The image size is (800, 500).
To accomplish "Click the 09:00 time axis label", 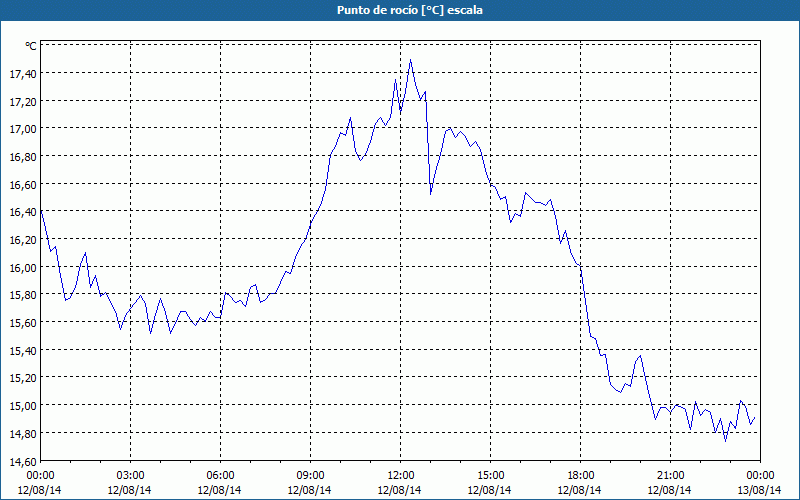I will click(310, 476).
